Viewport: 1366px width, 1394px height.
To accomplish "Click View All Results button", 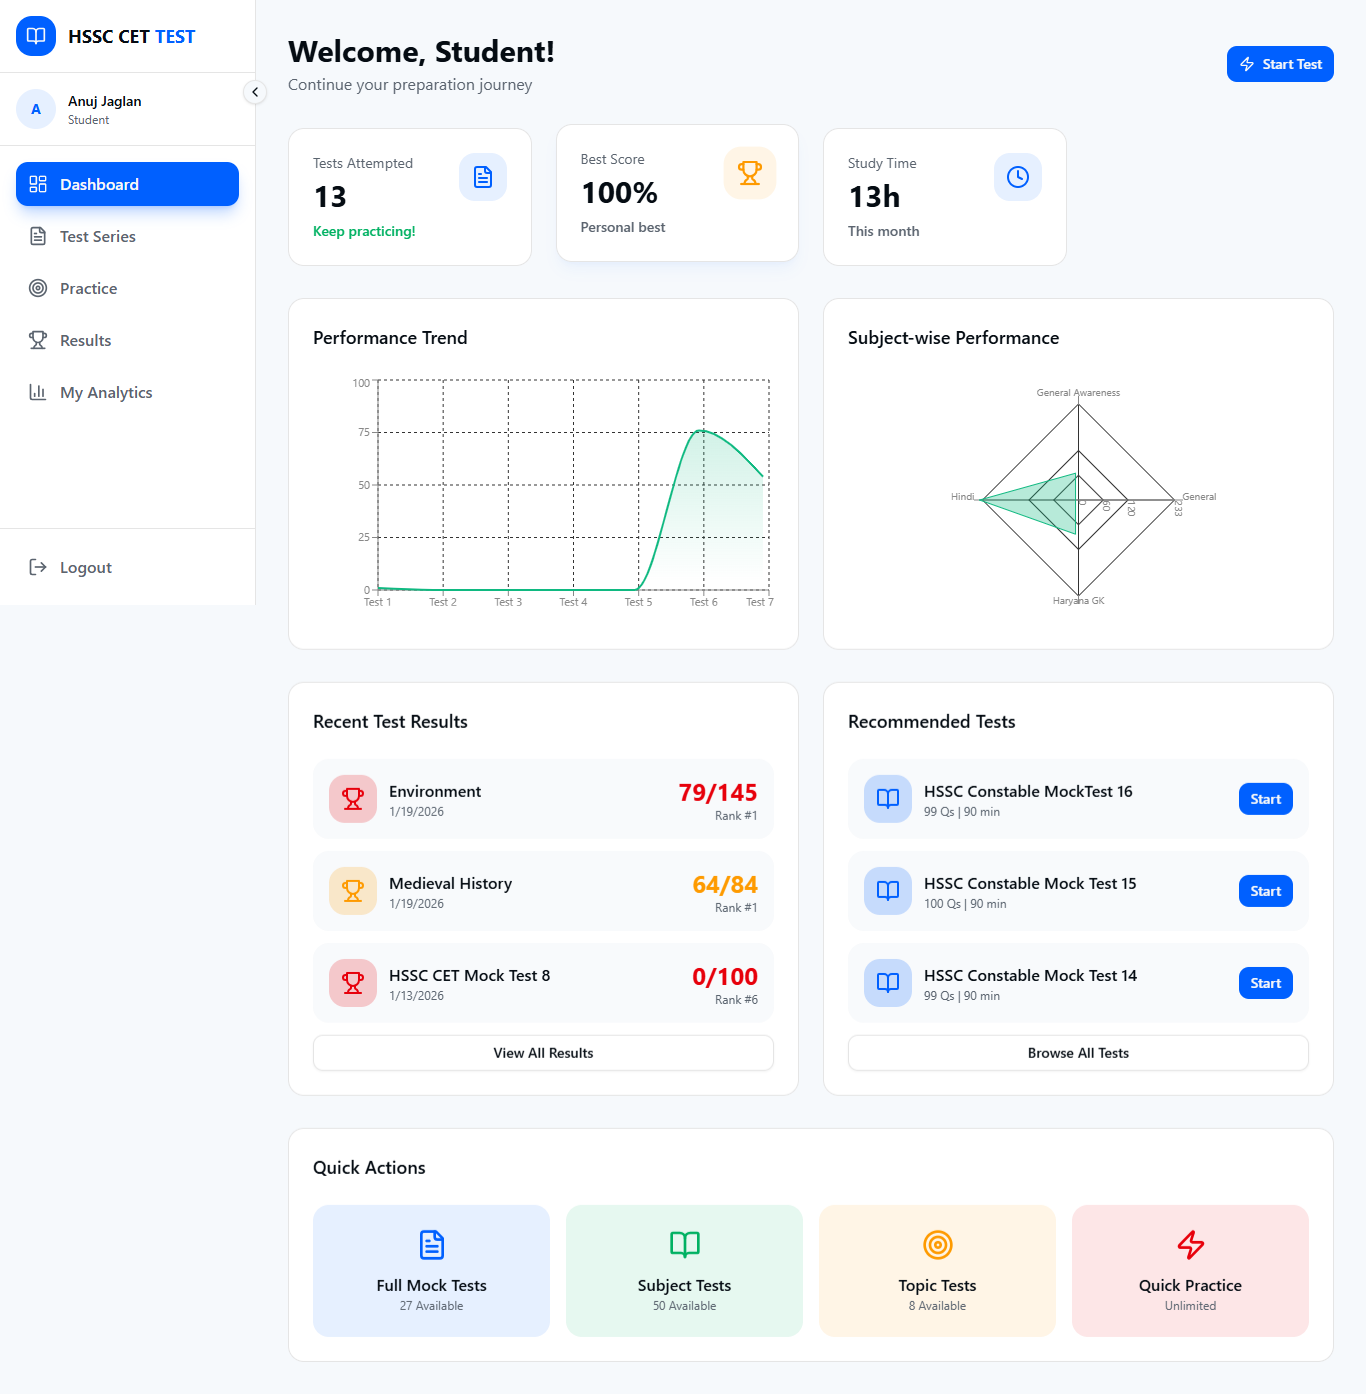I will pos(543,1053).
